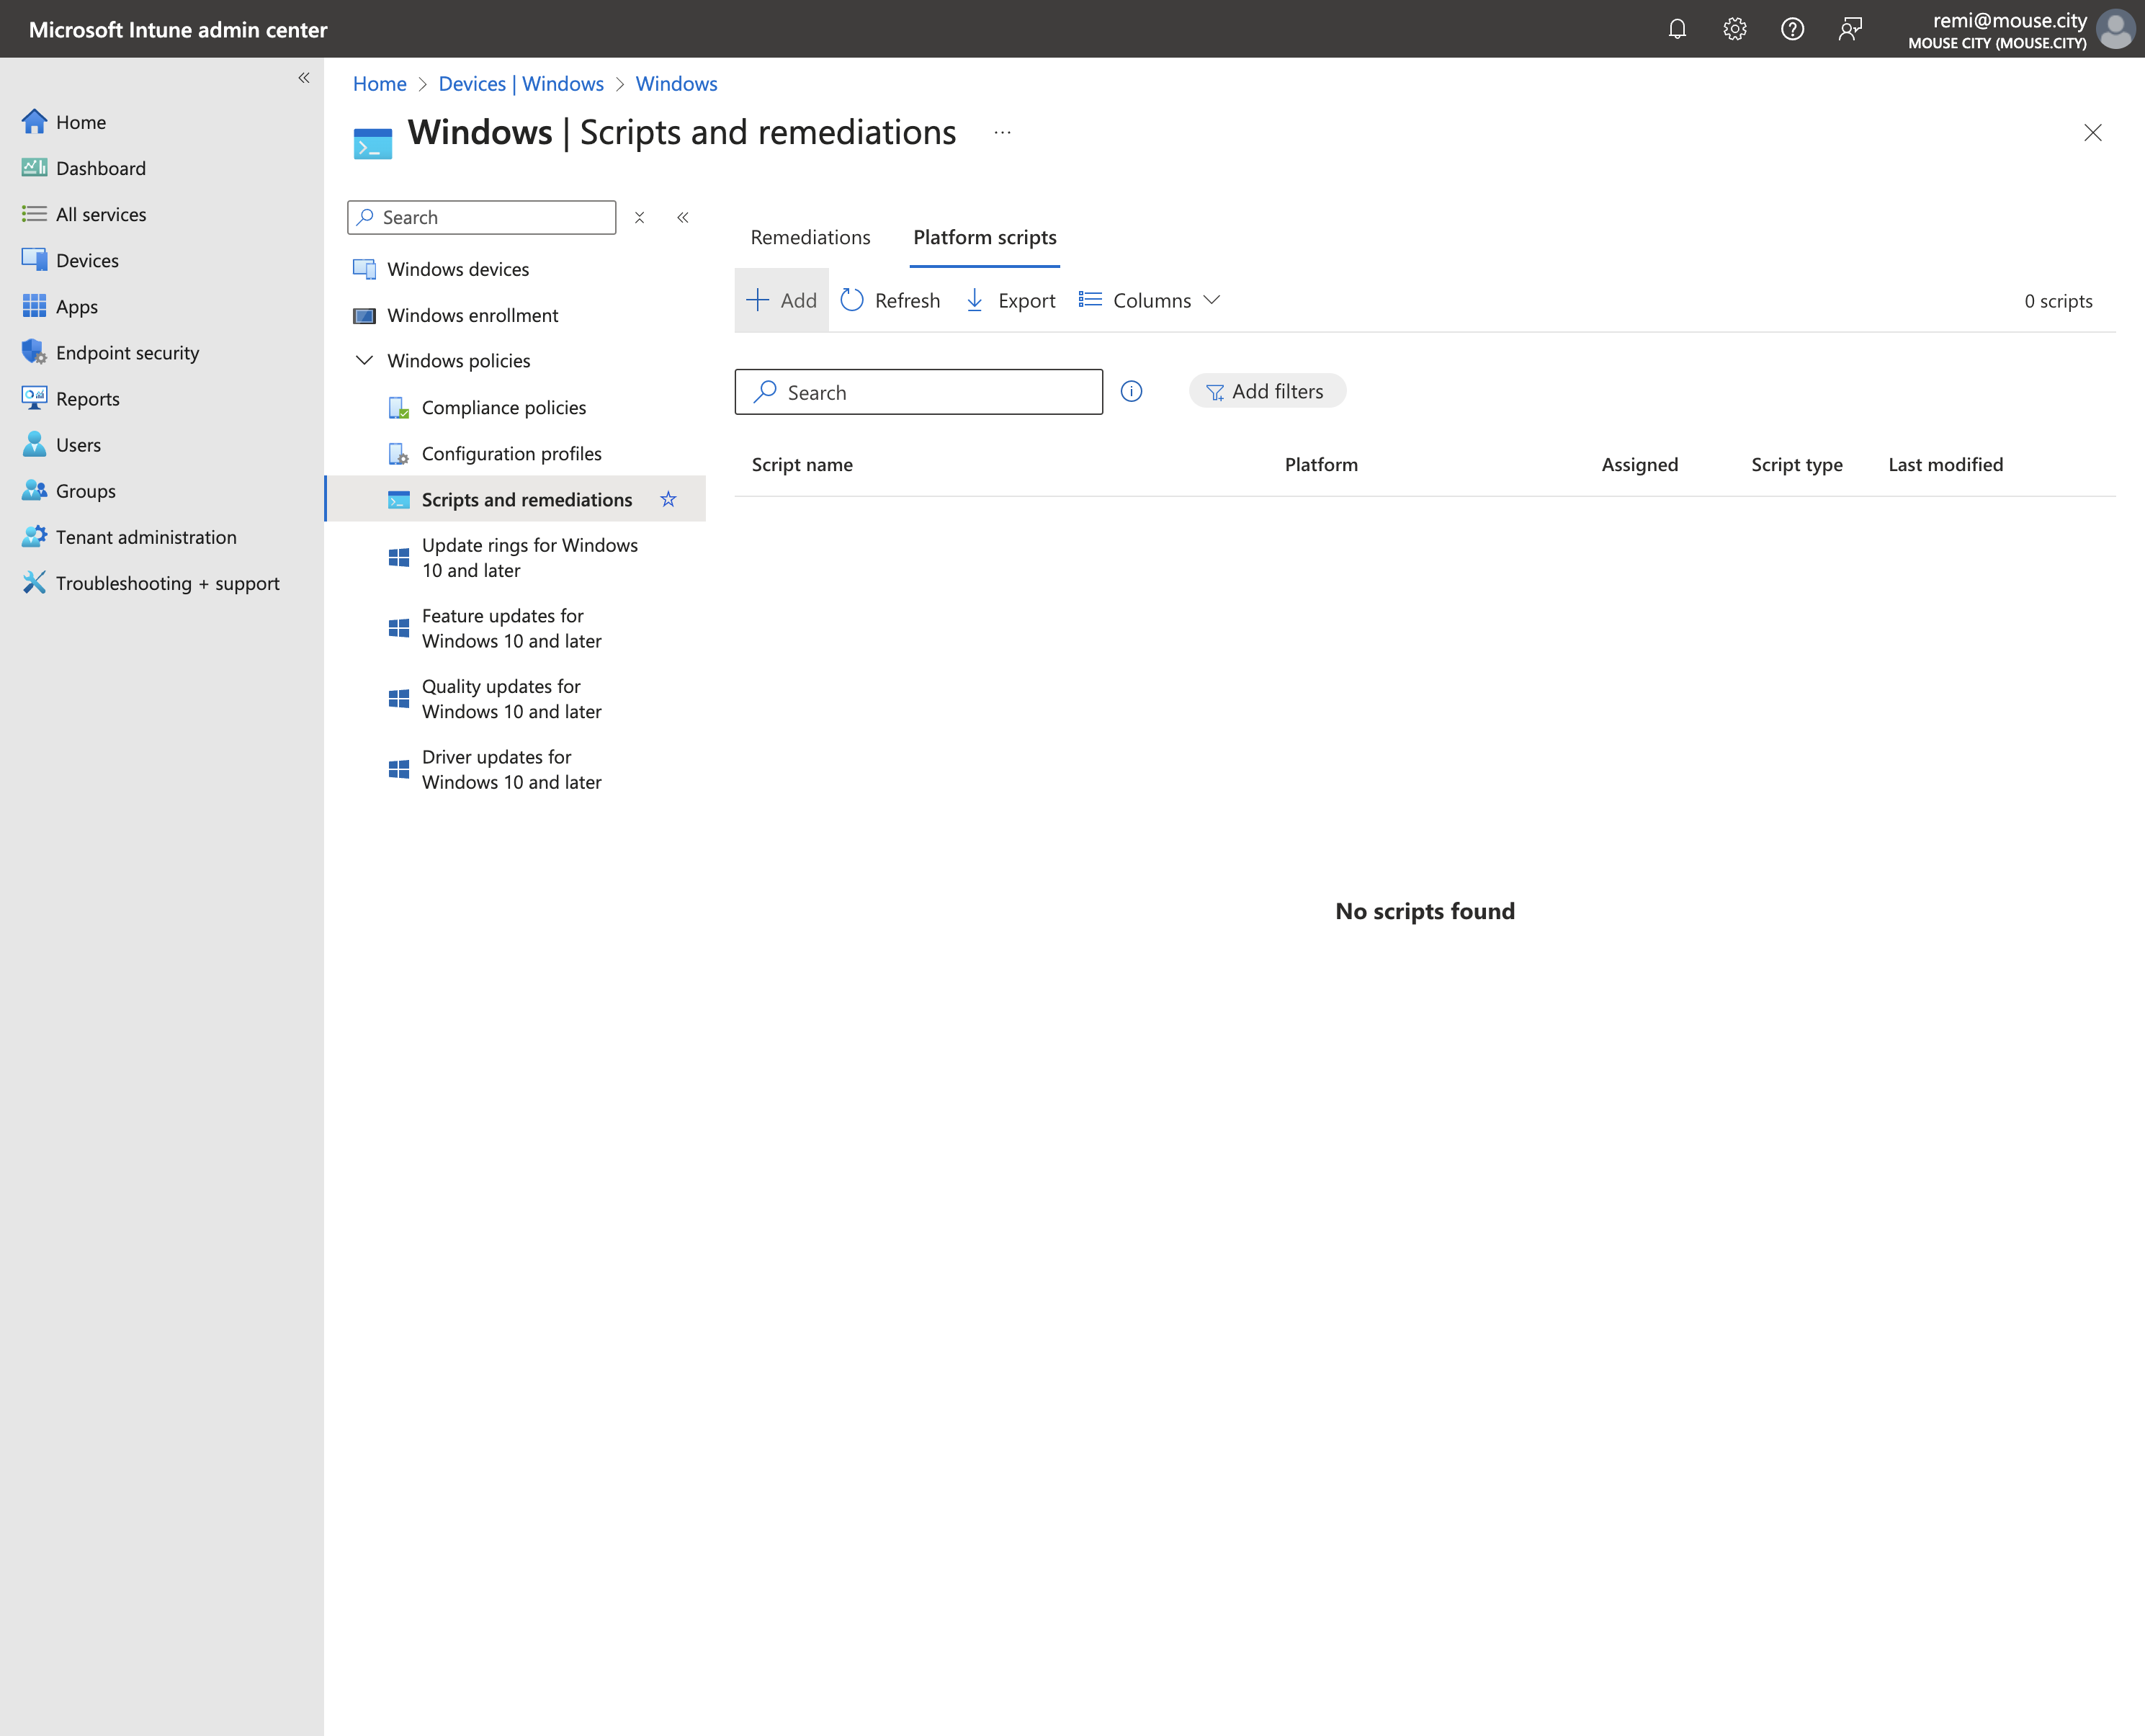Close the Scripts and remediations blade

click(2092, 133)
